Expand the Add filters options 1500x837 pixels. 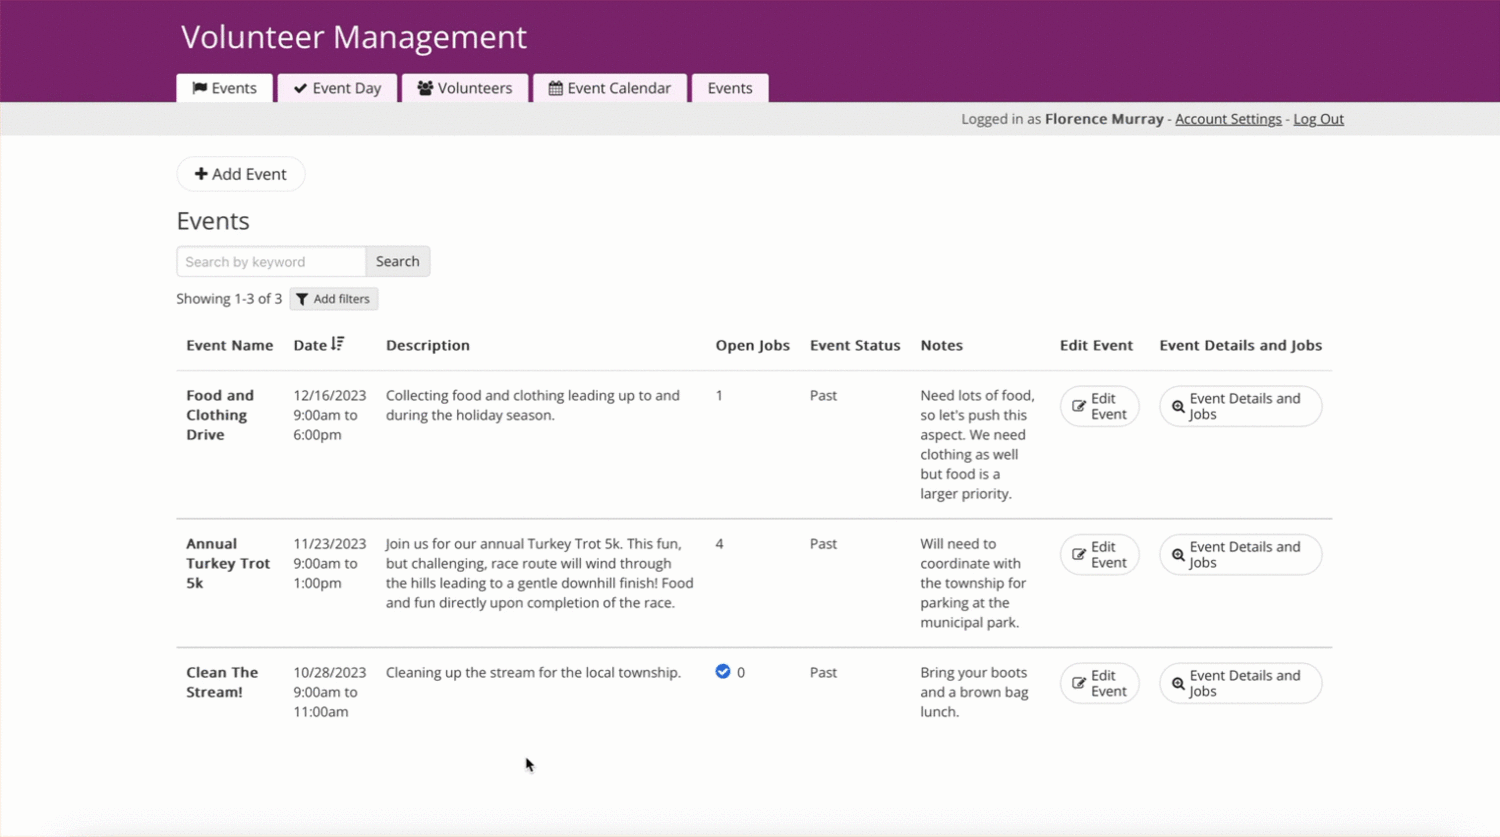[334, 299]
